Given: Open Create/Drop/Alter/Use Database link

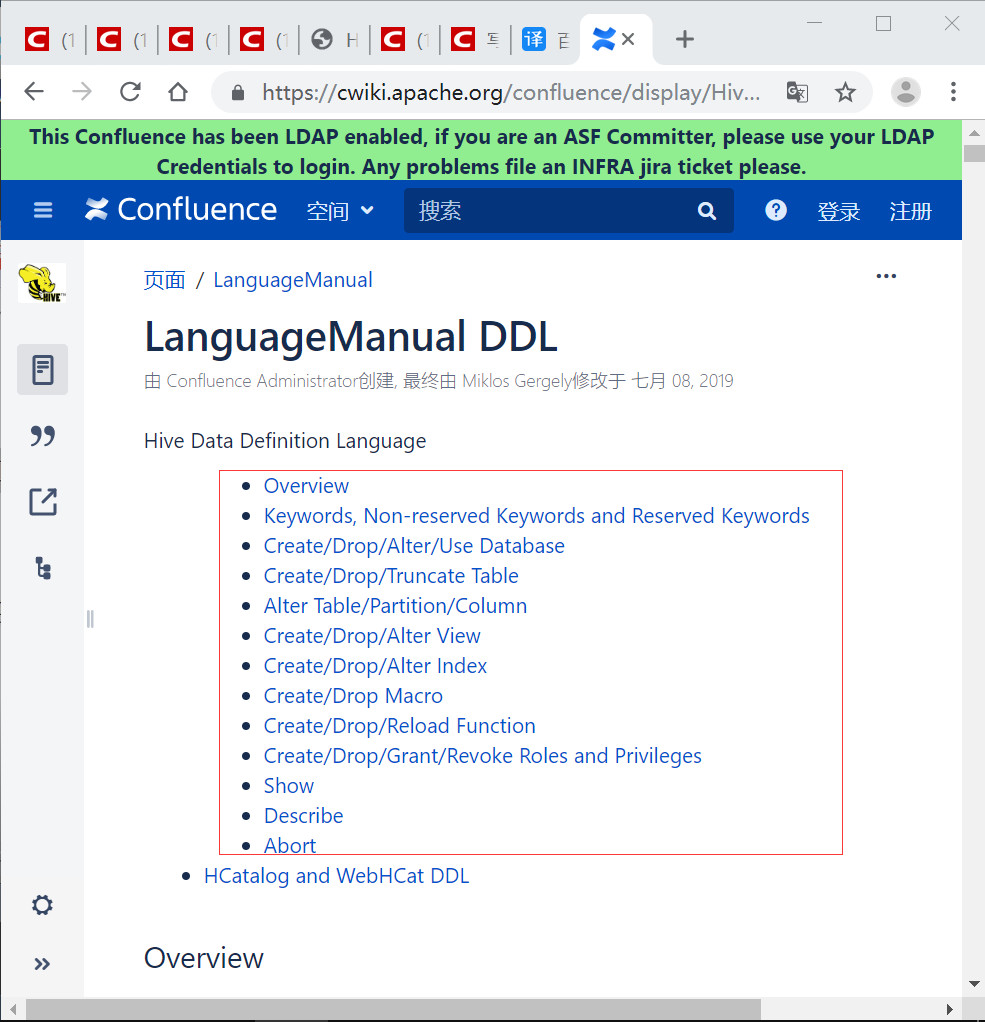Looking at the screenshot, I should point(414,546).
